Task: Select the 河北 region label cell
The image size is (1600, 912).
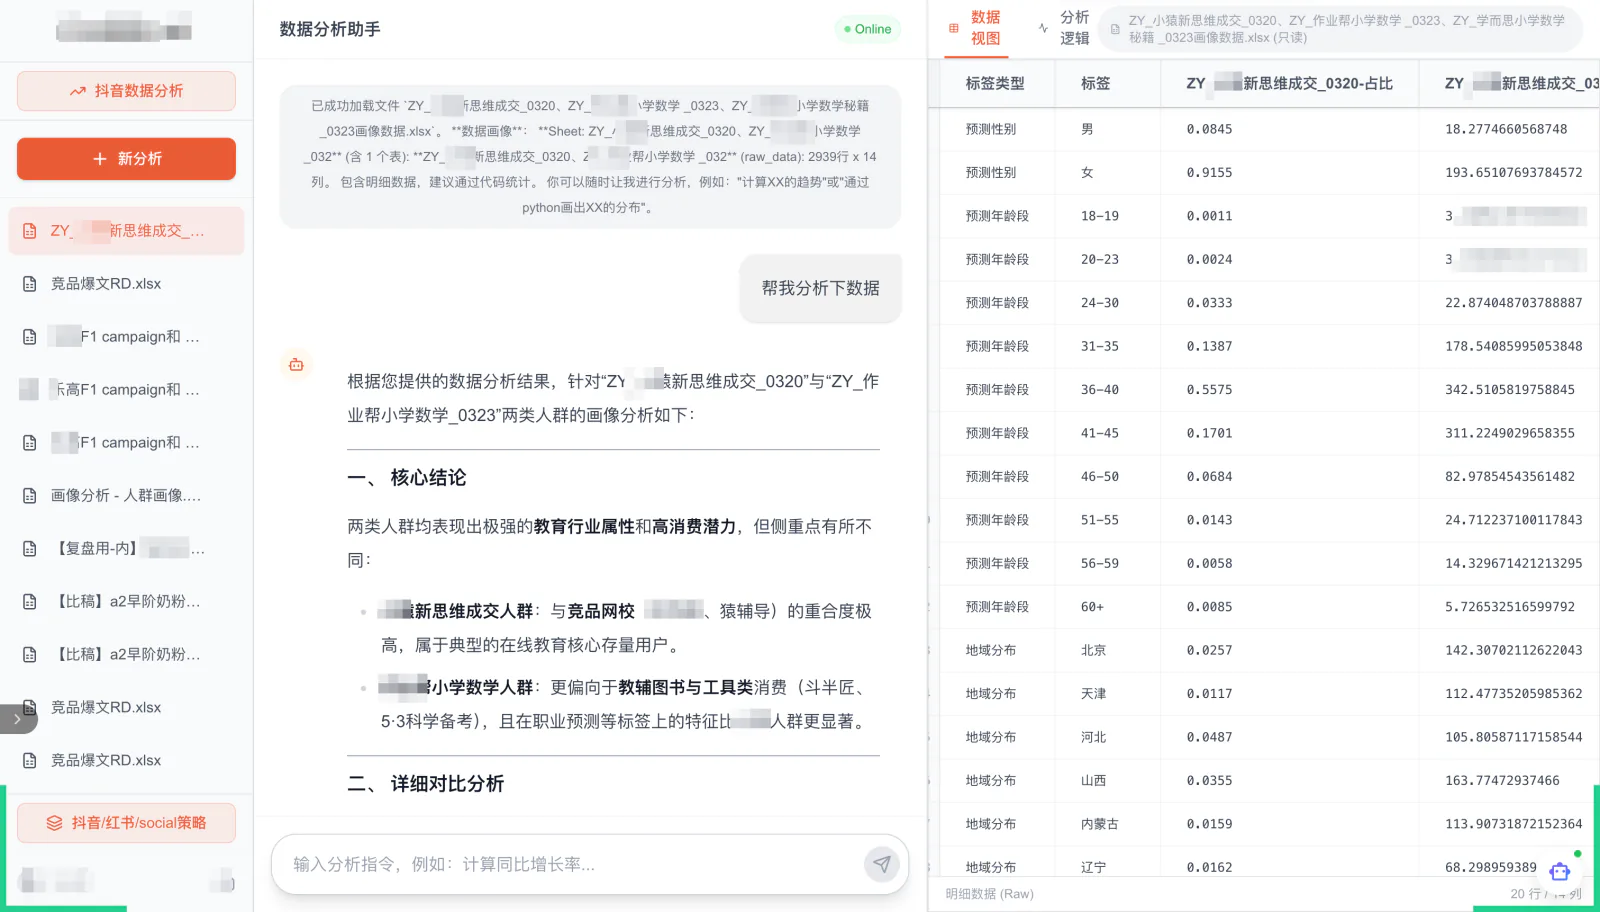Action: [1093, 738]
